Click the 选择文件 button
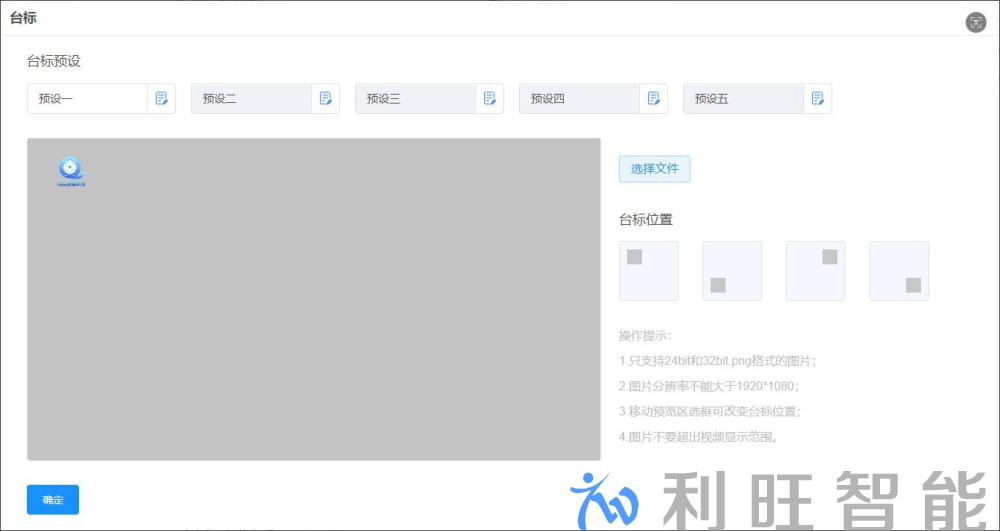1000x531 pixels. 654,169
